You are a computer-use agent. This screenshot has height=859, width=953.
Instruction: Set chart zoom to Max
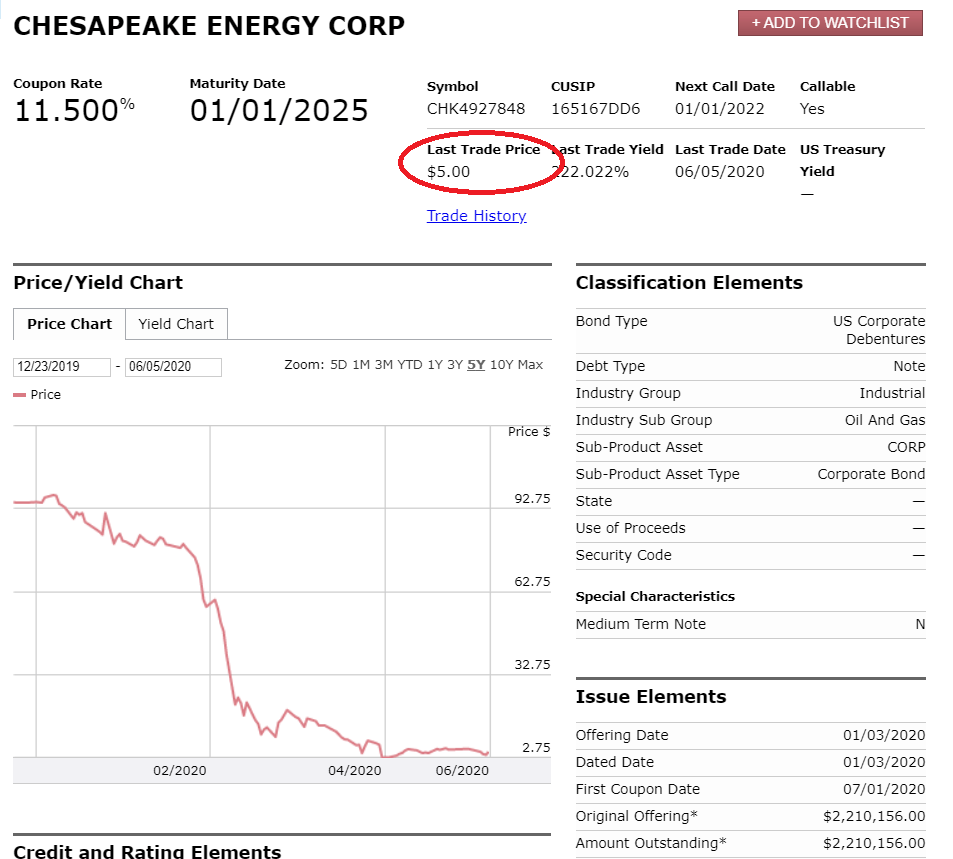coord(530,365)
